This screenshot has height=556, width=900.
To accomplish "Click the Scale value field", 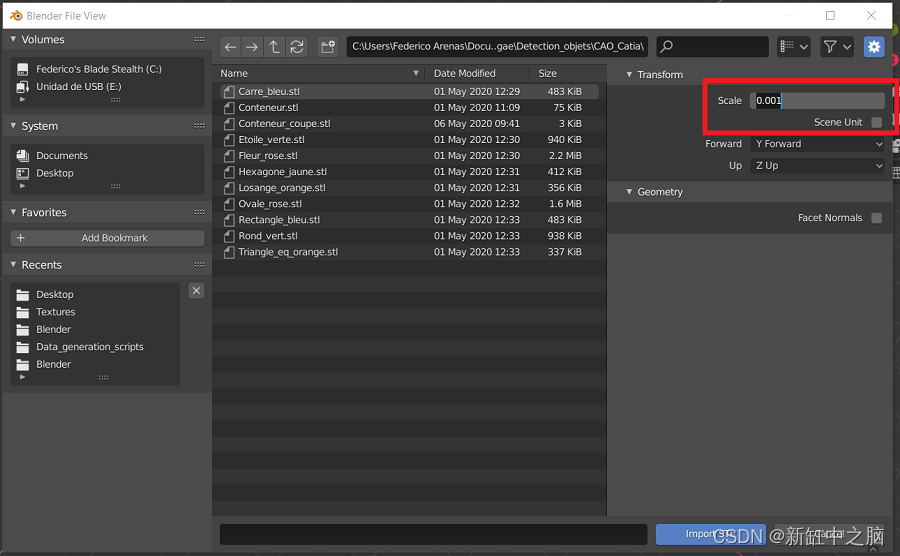I will [x=817, y=100].
